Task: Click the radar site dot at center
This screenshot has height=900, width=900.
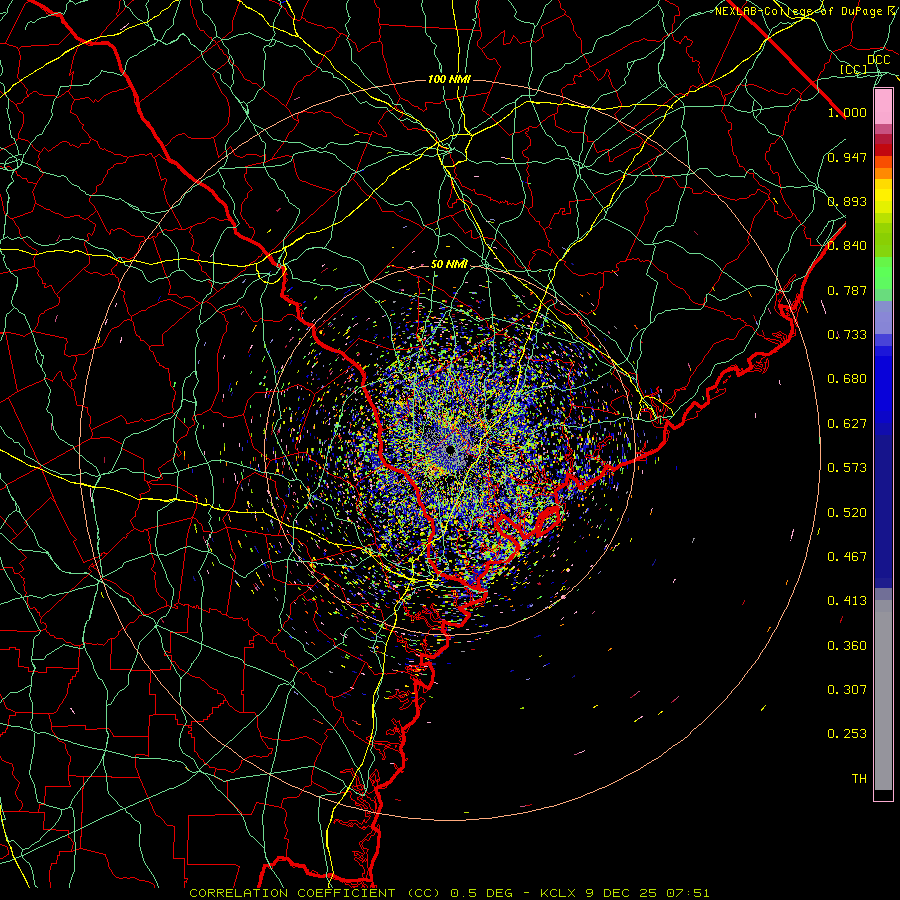Action: pos(451,450)
